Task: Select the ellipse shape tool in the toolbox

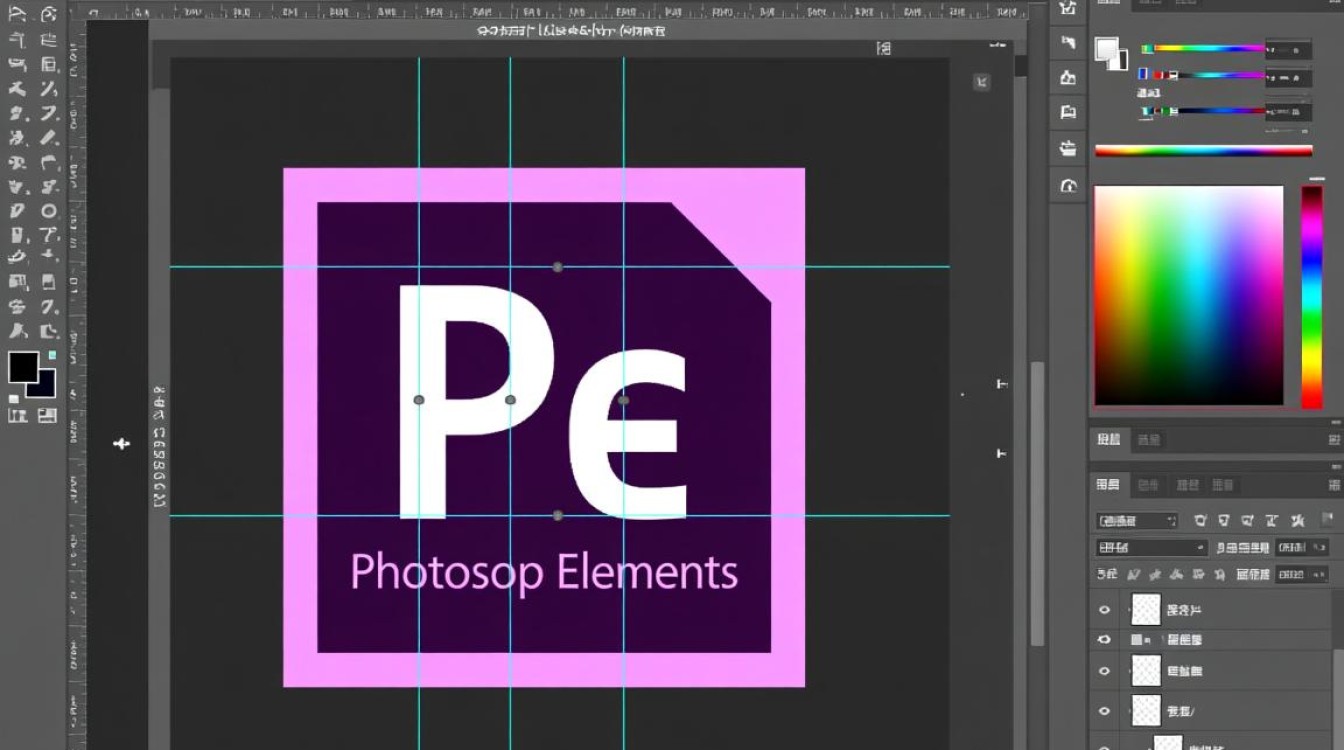Action: (x=48, y=211)
